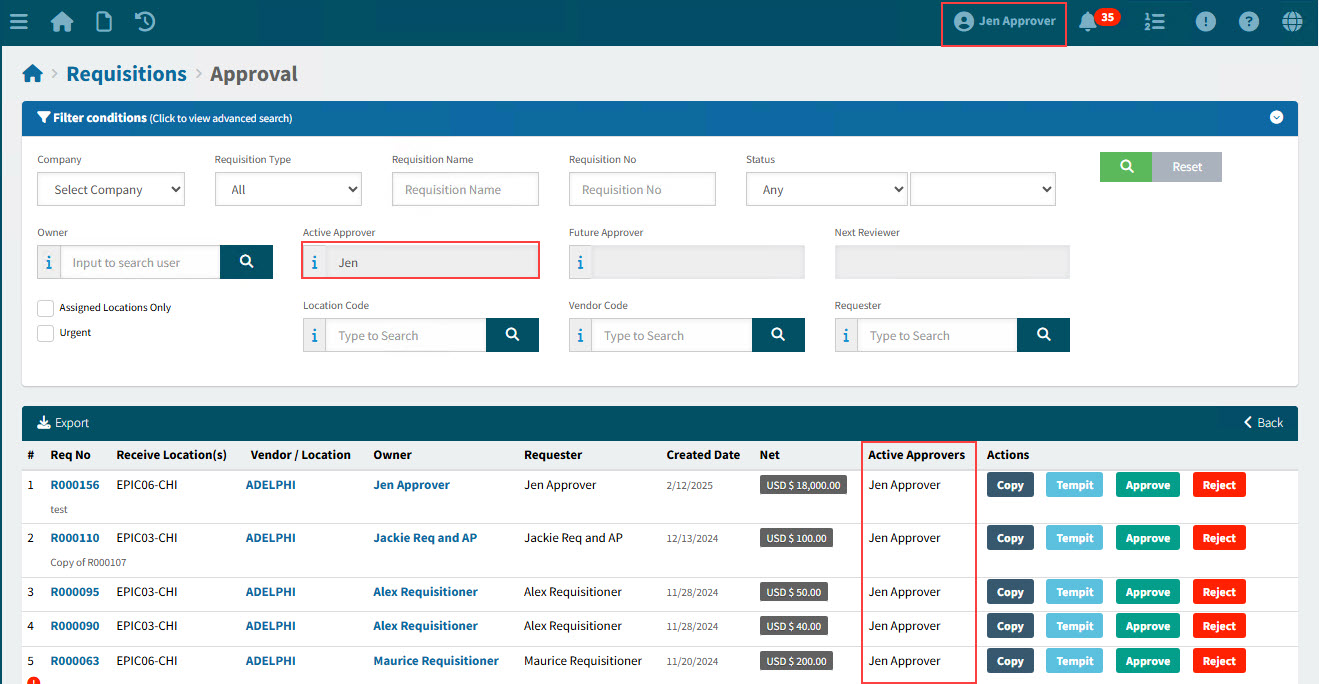Open the hamburger navigation menu
The width and height of the screenshot is (1319, 684).
point(18,21)
